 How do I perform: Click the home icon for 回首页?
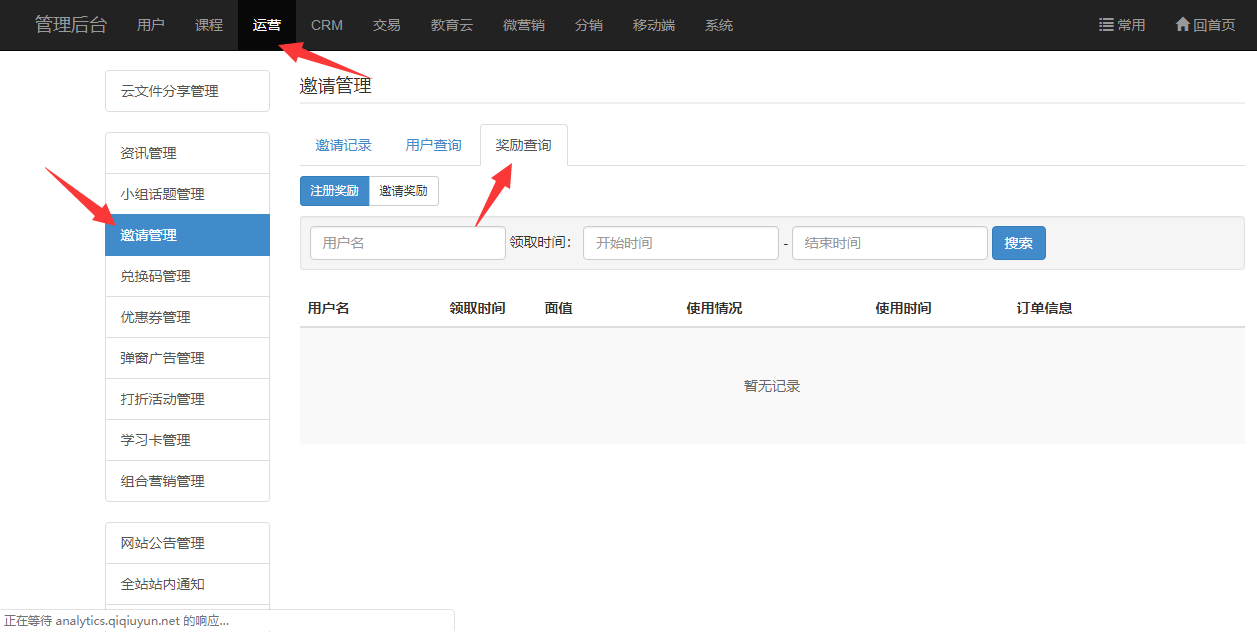click(1182, 25)
